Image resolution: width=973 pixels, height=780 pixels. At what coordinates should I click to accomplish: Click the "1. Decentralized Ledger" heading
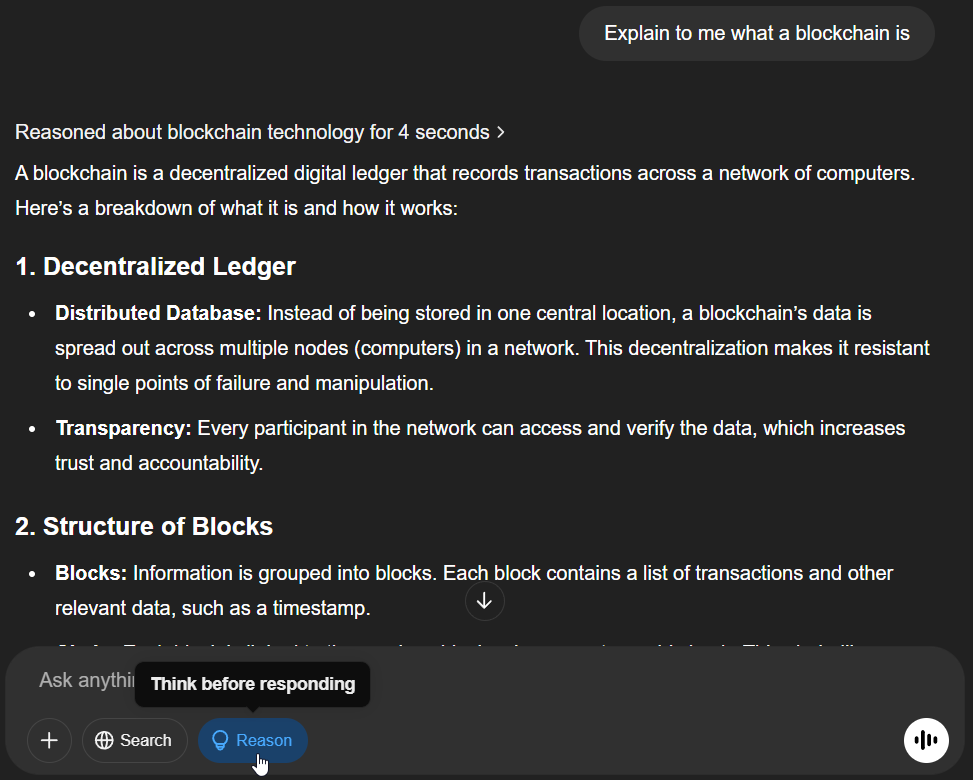click(155, 266)
